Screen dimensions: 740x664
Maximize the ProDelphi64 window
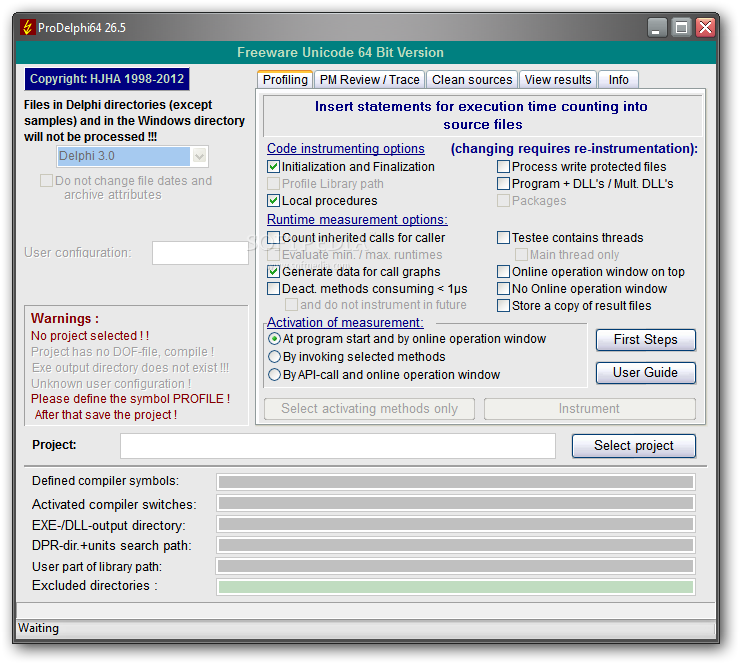tap(681, 27)
